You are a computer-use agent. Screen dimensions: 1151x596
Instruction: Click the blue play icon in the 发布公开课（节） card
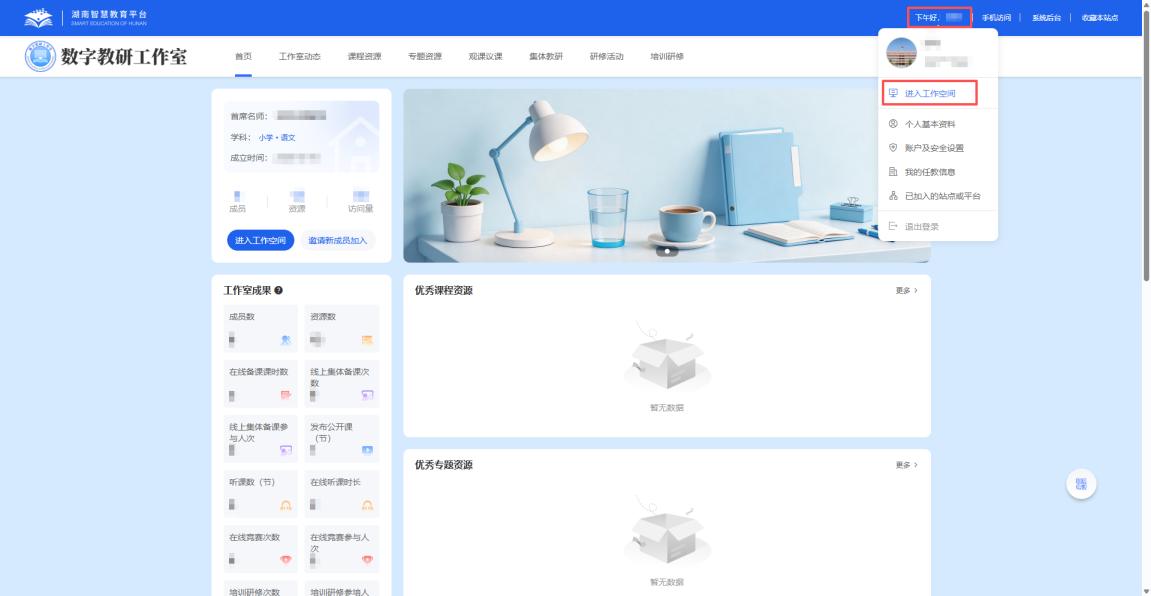[x=367, y=450]
